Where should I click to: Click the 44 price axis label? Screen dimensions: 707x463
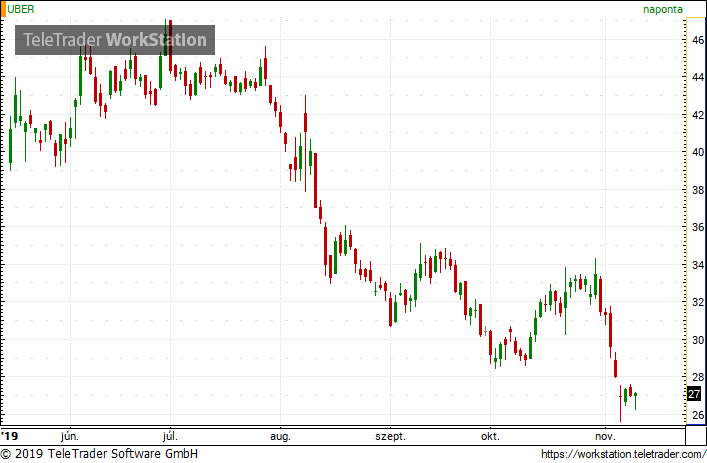[x=698, y=78]
